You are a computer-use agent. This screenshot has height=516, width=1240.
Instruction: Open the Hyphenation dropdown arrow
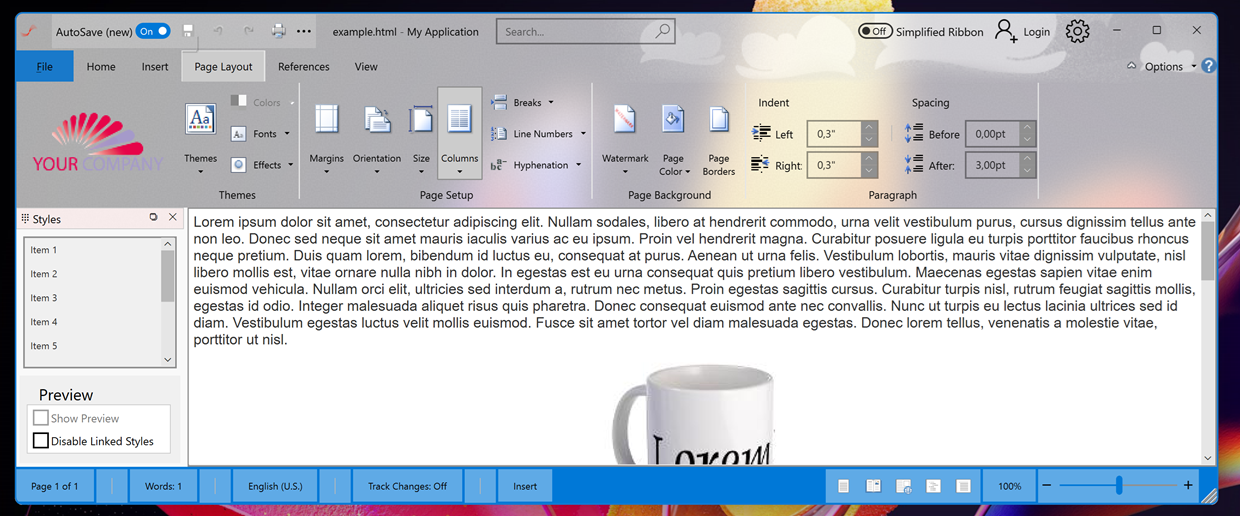tap(578, 165)
